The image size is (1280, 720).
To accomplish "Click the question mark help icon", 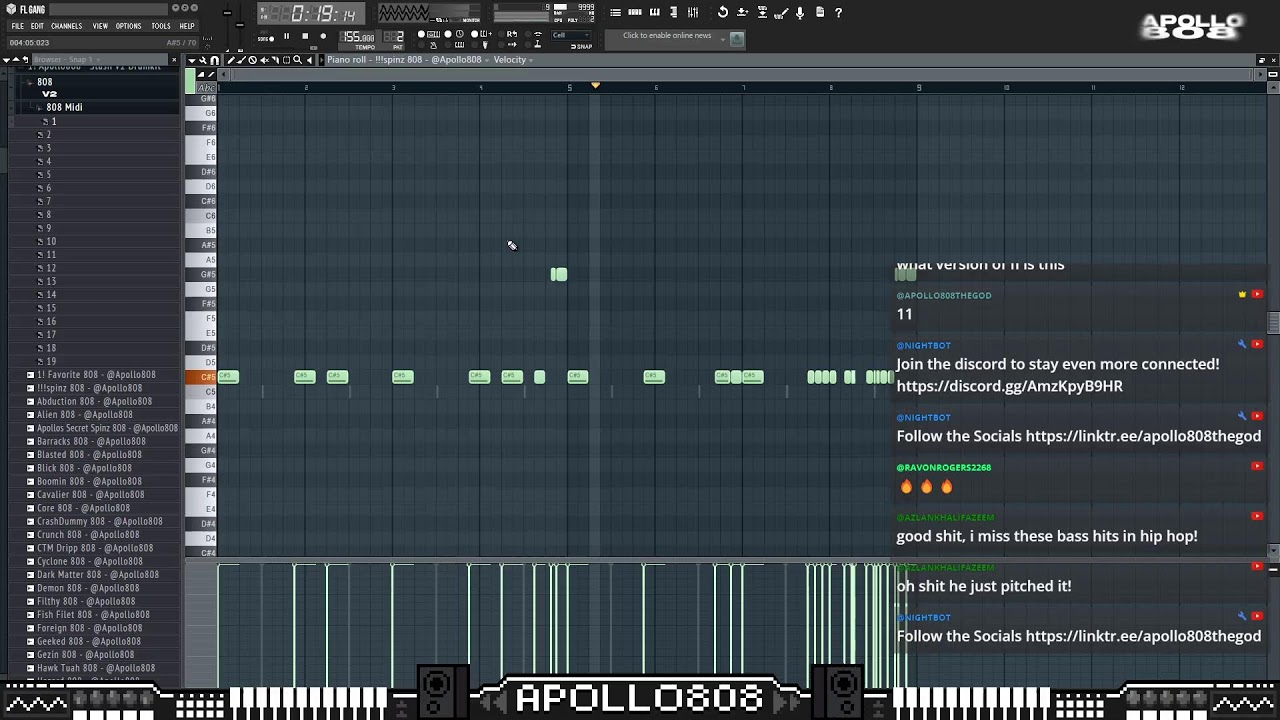I will click(838, 12).
